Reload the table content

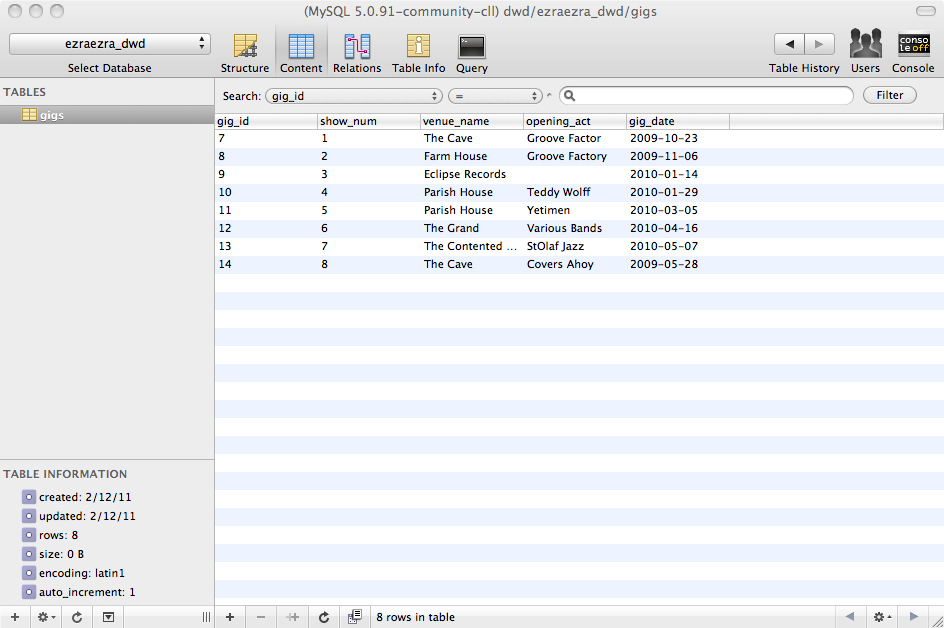click(324, 617)
